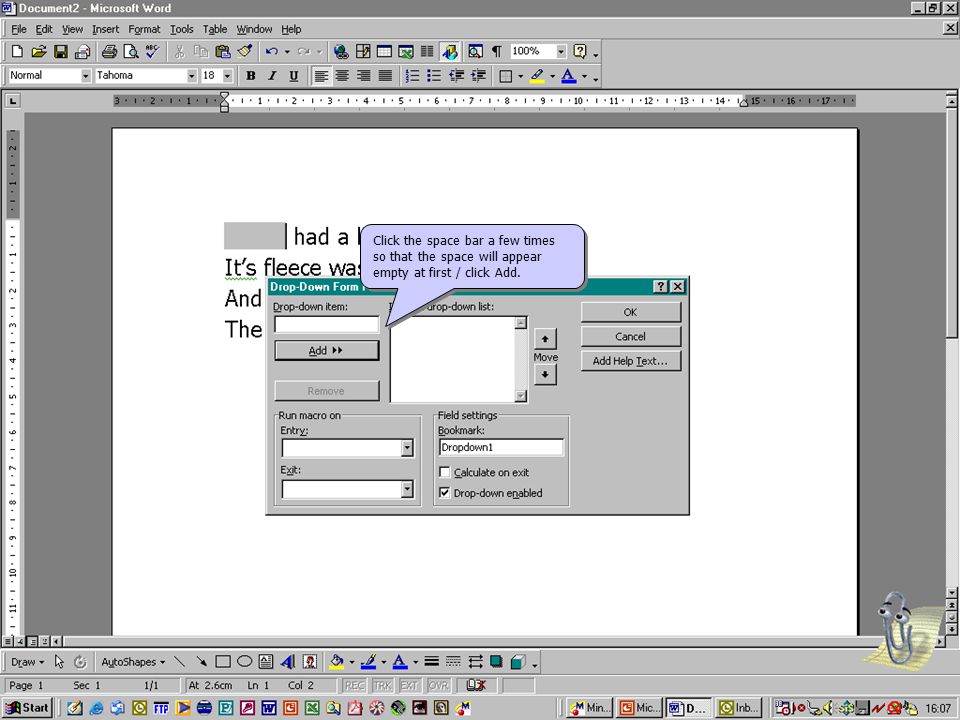Open the Style dropdown showing Normal
The height and width of the screenshot is (720, 960).
[86, 75]
